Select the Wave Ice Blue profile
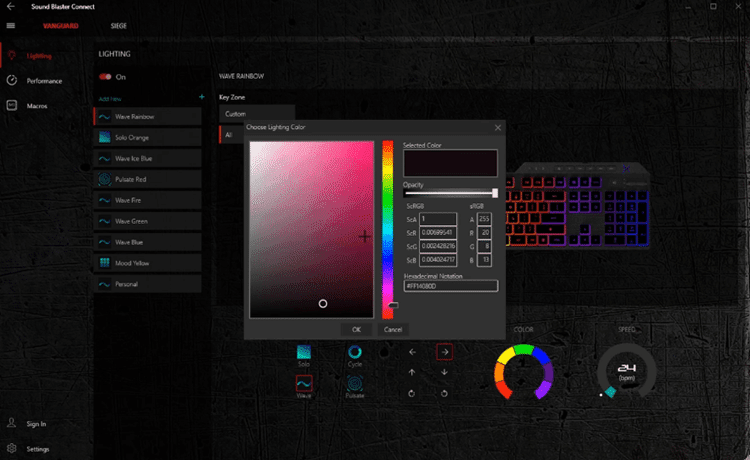Image resolution: width=750 pixels, height=460 pixels. 148,158
